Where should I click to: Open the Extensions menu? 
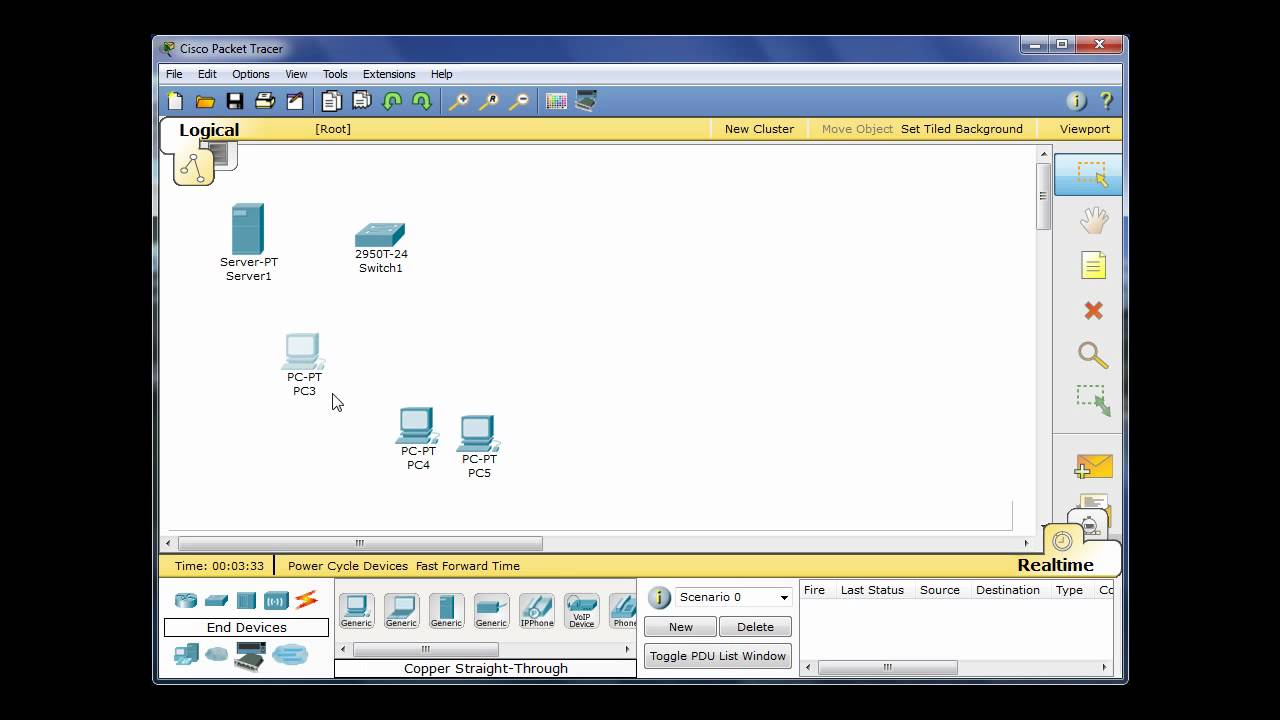click(x=389, y=74)
